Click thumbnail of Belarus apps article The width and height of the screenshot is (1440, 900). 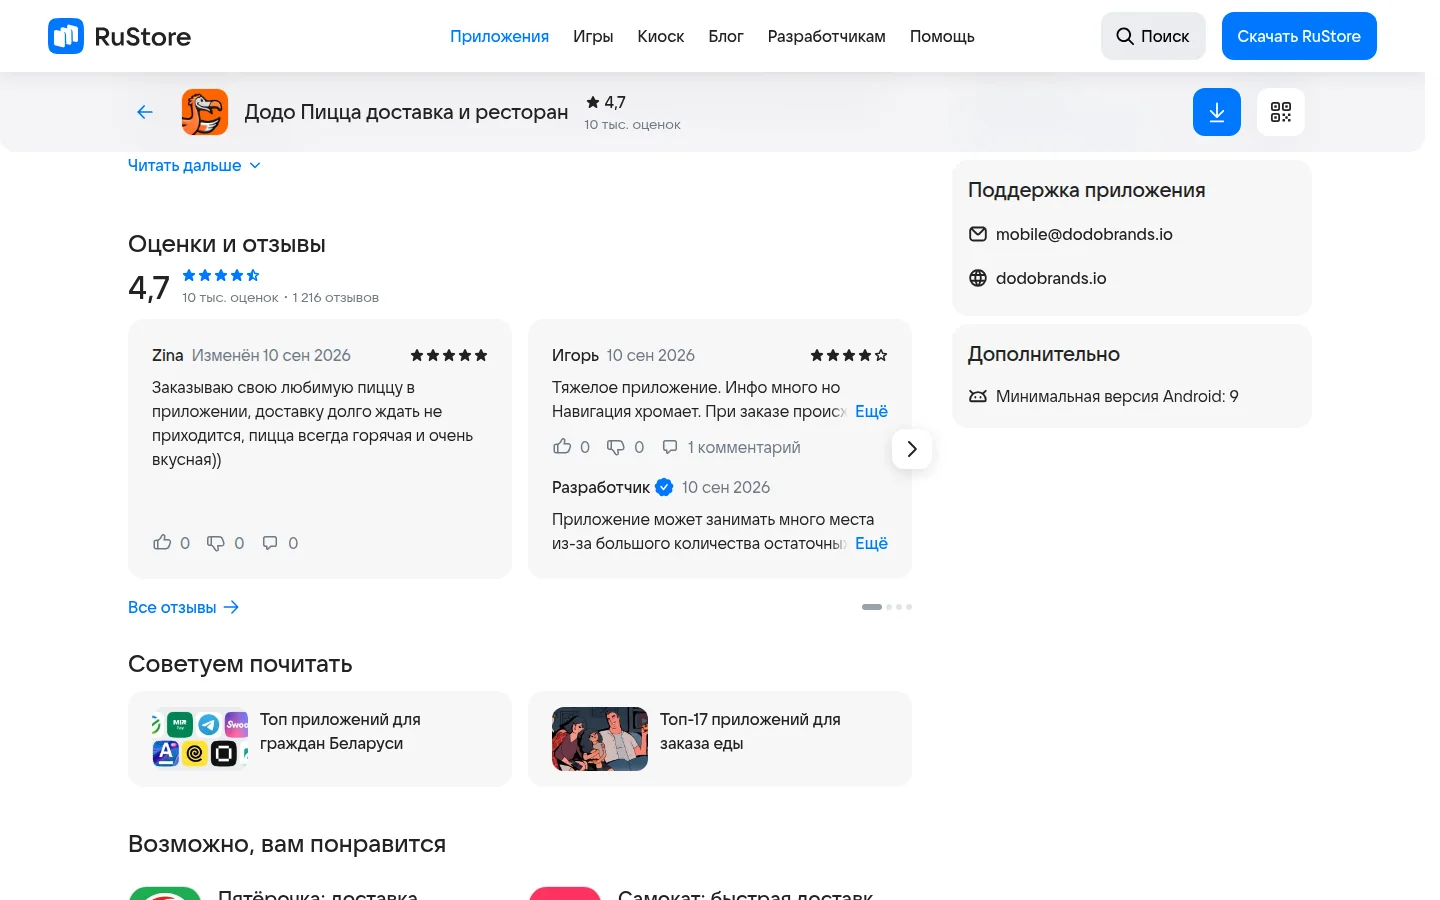(200, 739)
